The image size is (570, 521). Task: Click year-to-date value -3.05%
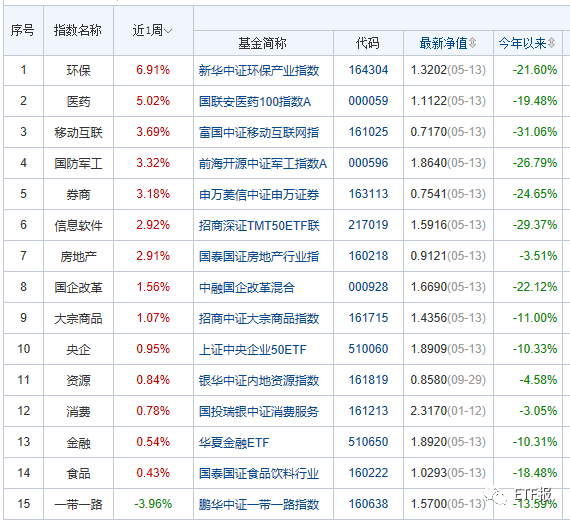[x=538, y=411]
